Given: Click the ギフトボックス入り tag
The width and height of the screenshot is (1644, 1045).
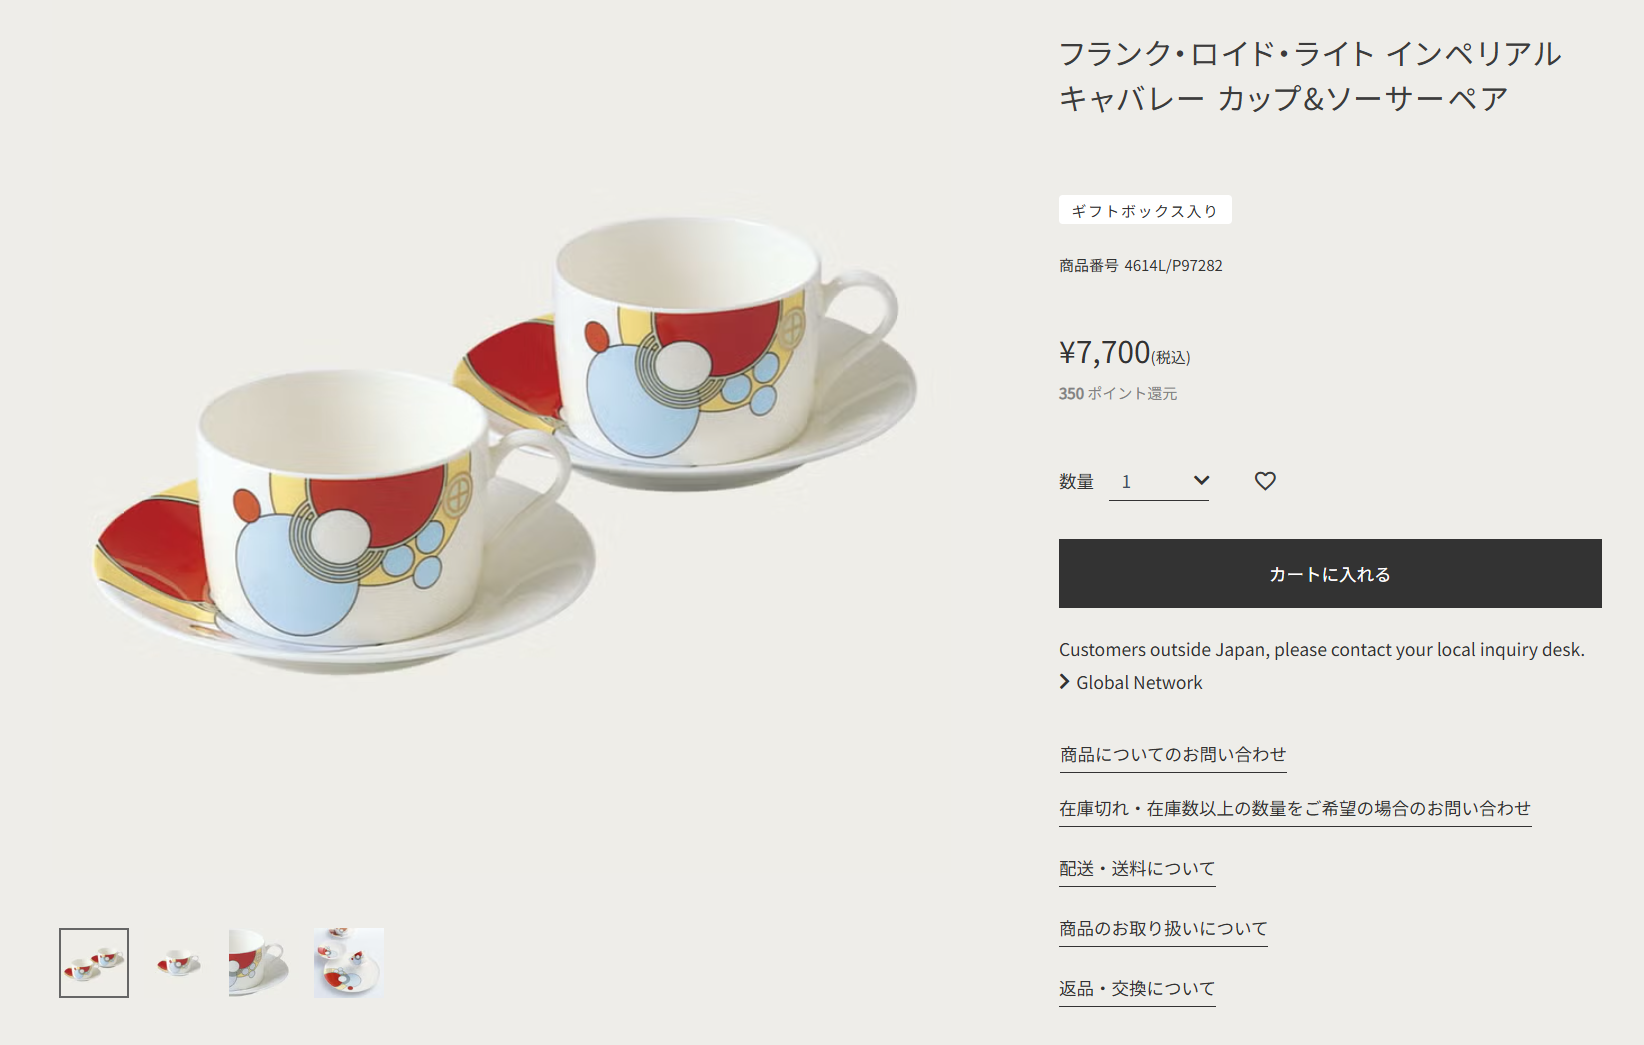Looking at the screenshot, I should [1145, 211].
